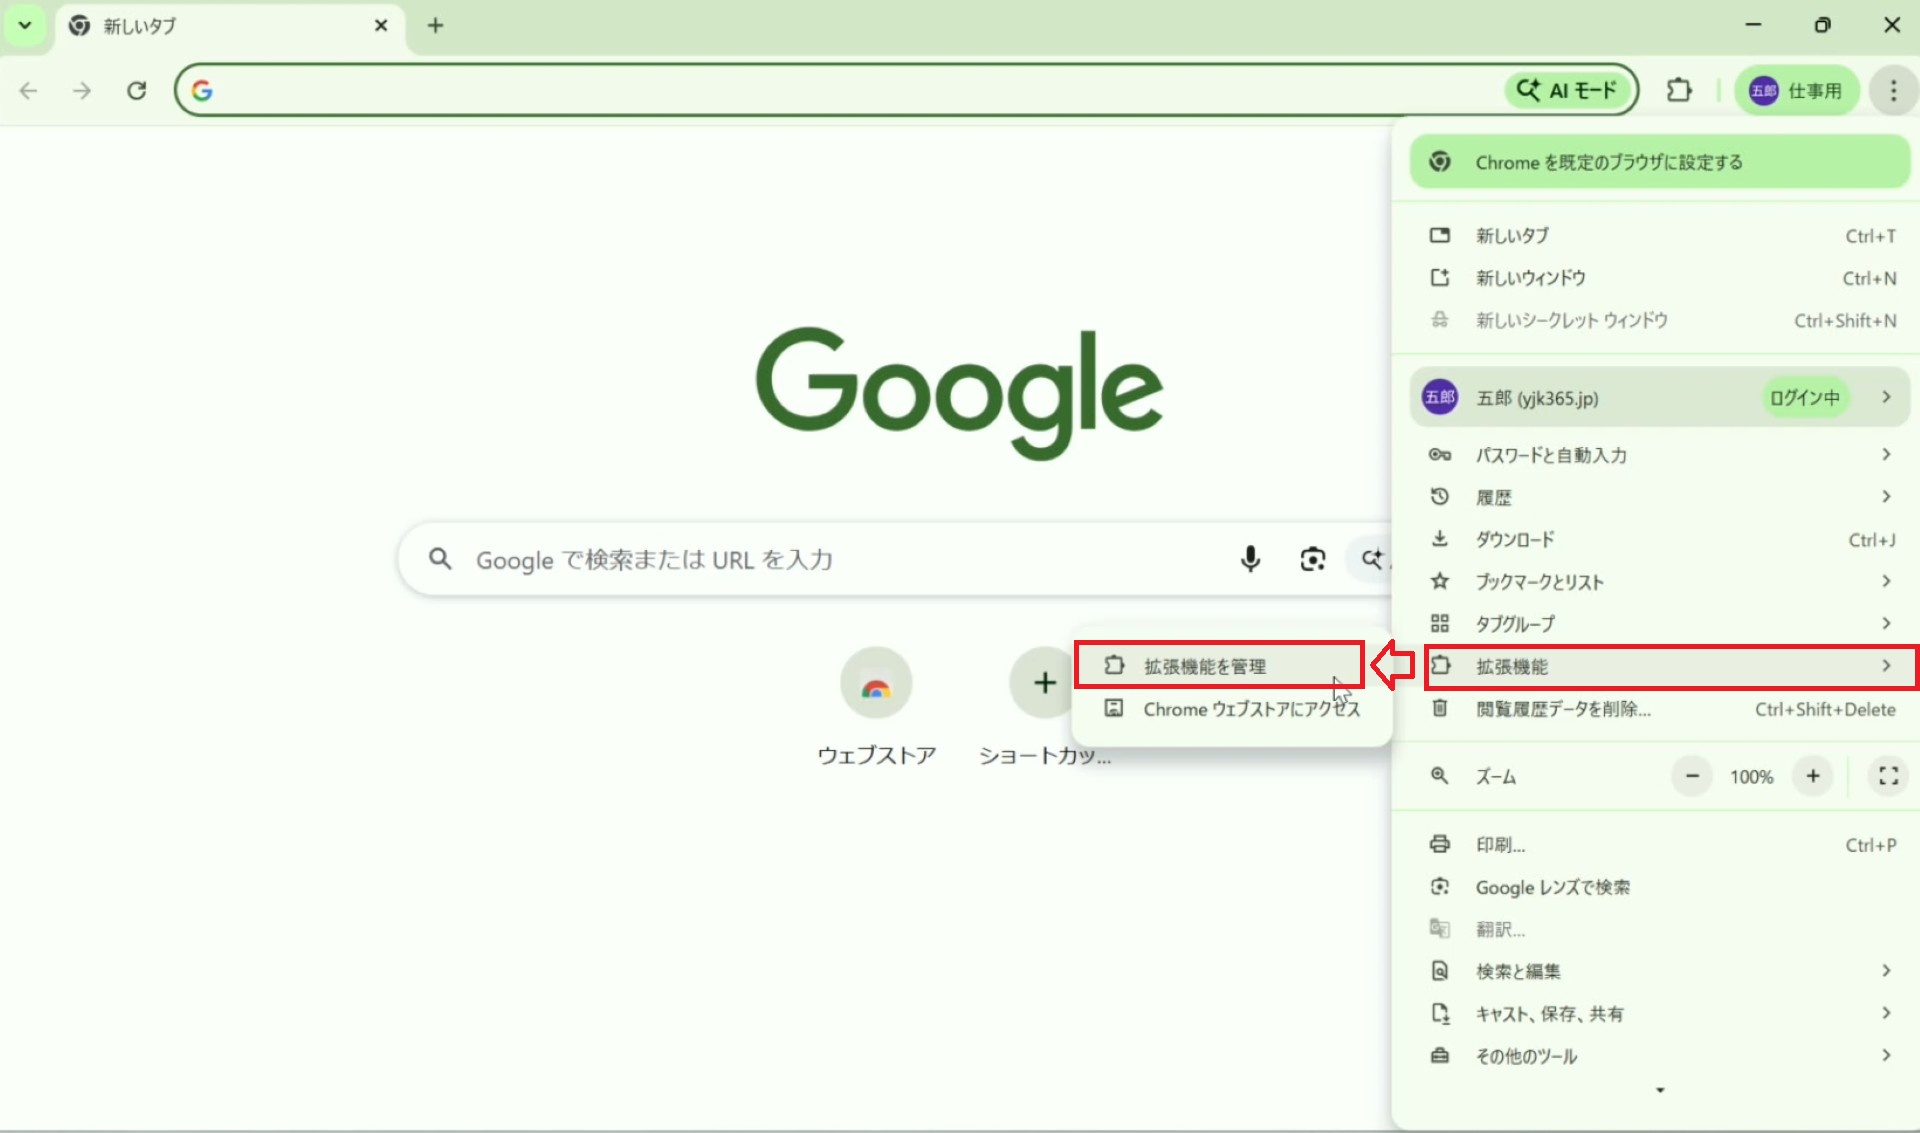Image resolution: width=1920 pixels, height=1133 pixels.
Task: Toggle fullscreen mode icon in zoom row
Action: 1888,776
